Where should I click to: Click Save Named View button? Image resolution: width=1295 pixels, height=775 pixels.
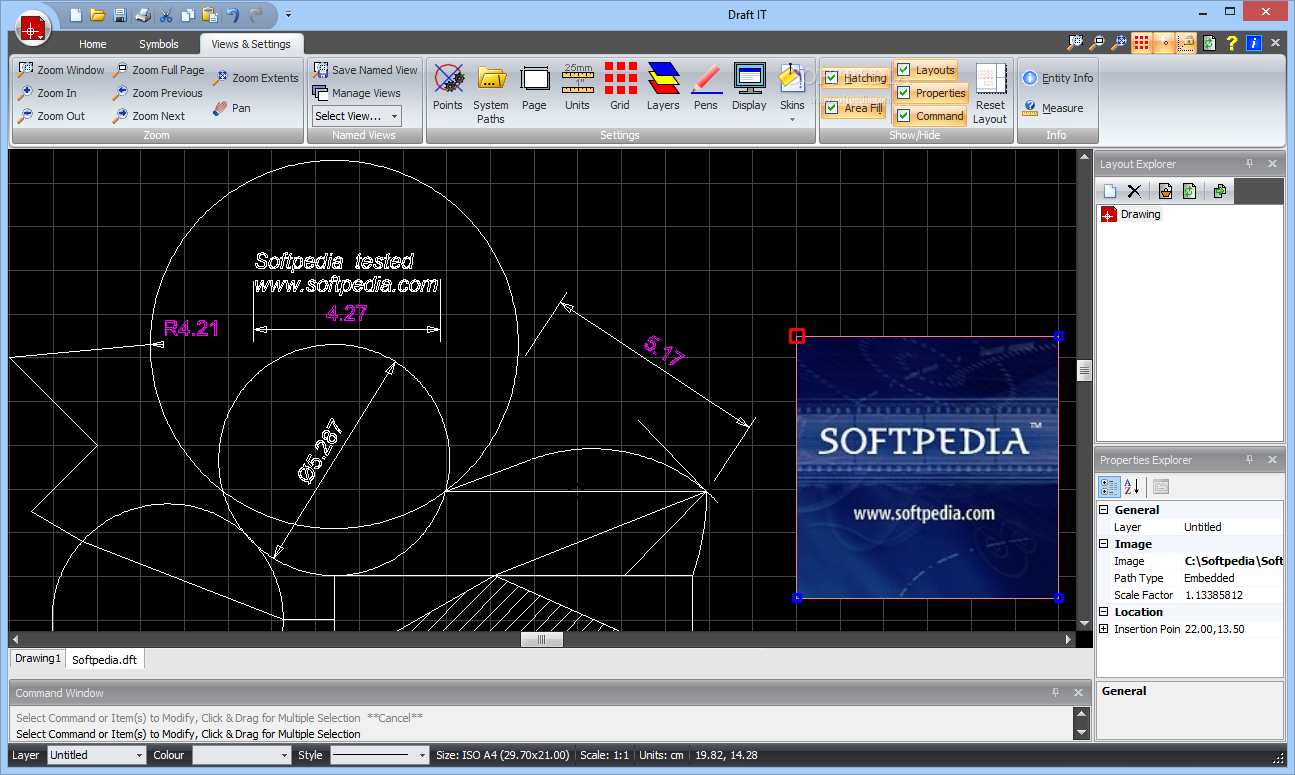coord(365,70)
